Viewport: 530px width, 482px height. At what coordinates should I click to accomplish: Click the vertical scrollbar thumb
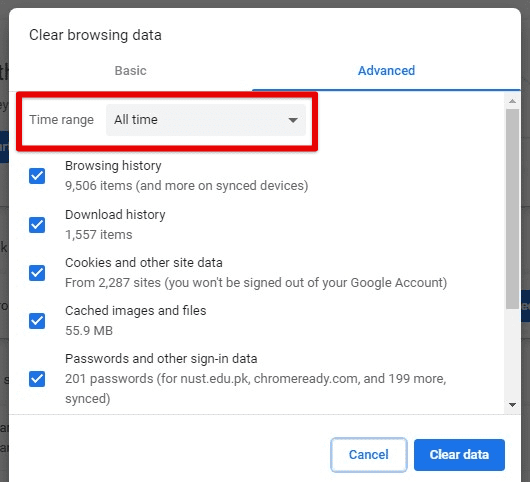coord(512,209)
